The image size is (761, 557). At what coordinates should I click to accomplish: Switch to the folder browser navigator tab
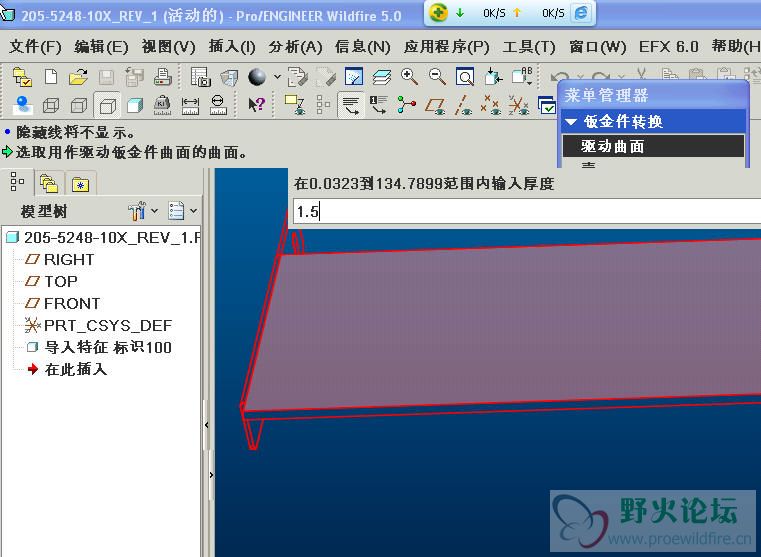[x=49, y=183]
